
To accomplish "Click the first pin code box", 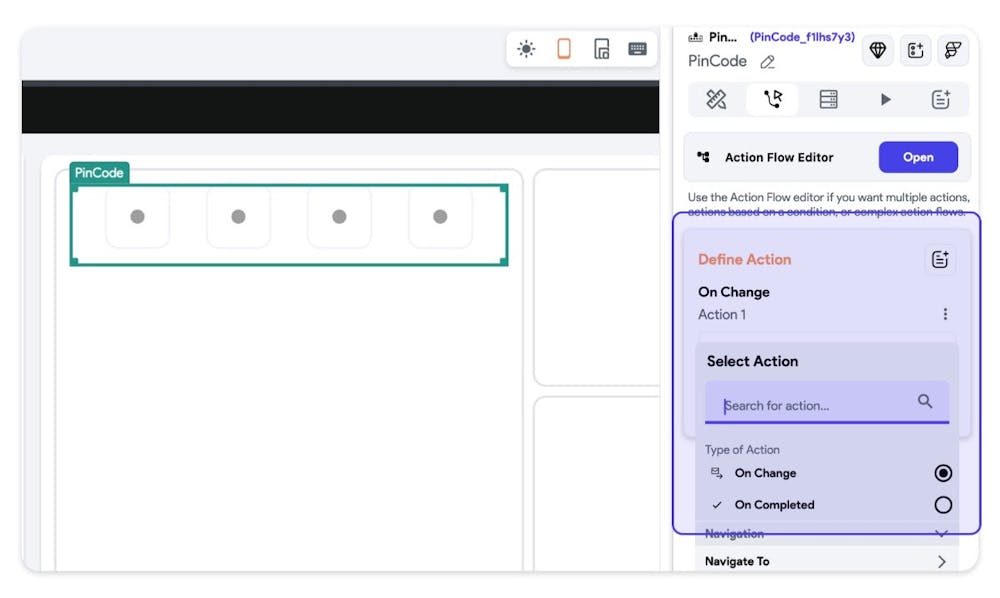I will tap(138, 217).
